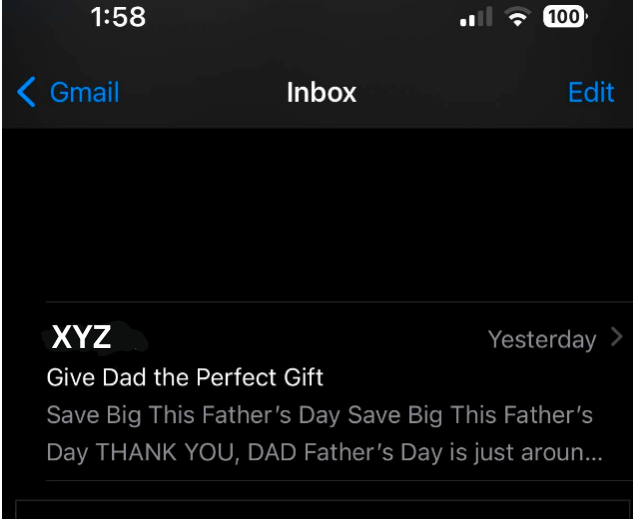Tap the back chevron arrow

[27, 93]
